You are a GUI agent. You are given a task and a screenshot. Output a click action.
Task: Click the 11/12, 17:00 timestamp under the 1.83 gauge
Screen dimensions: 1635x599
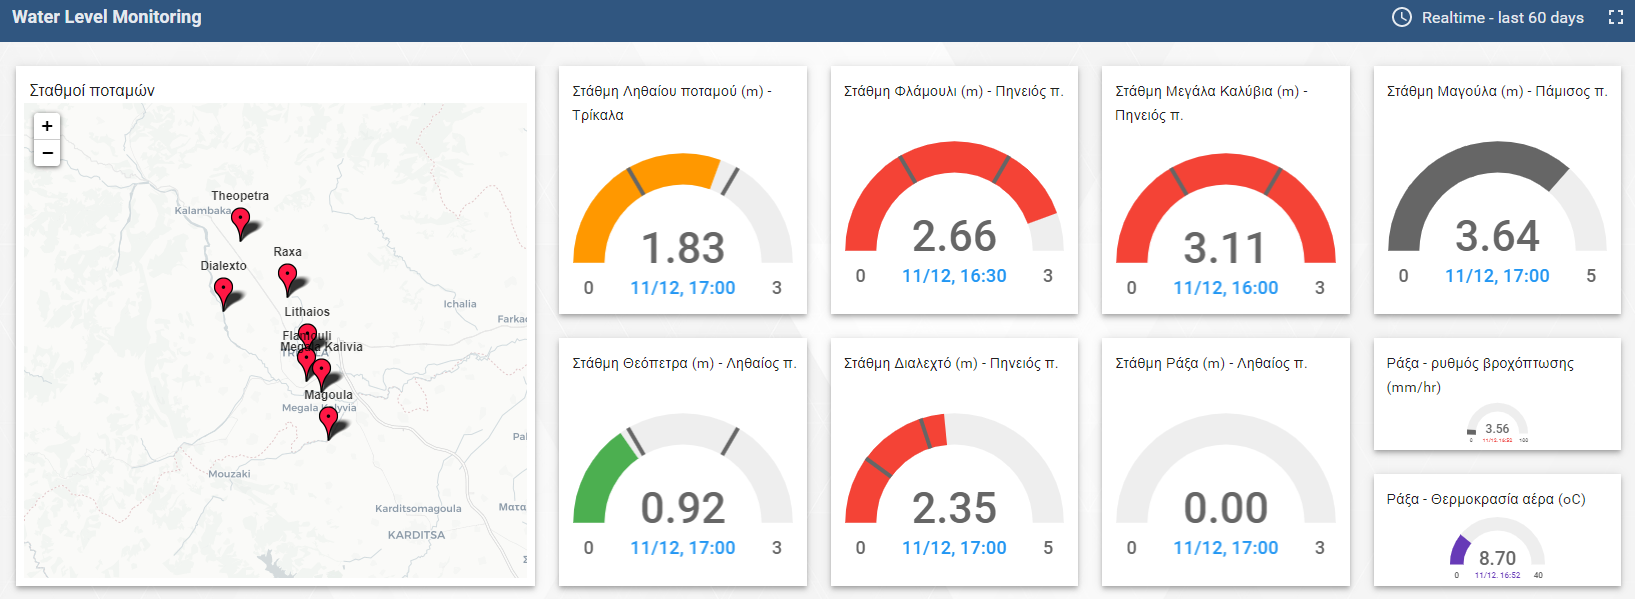[x=683, y=288]
